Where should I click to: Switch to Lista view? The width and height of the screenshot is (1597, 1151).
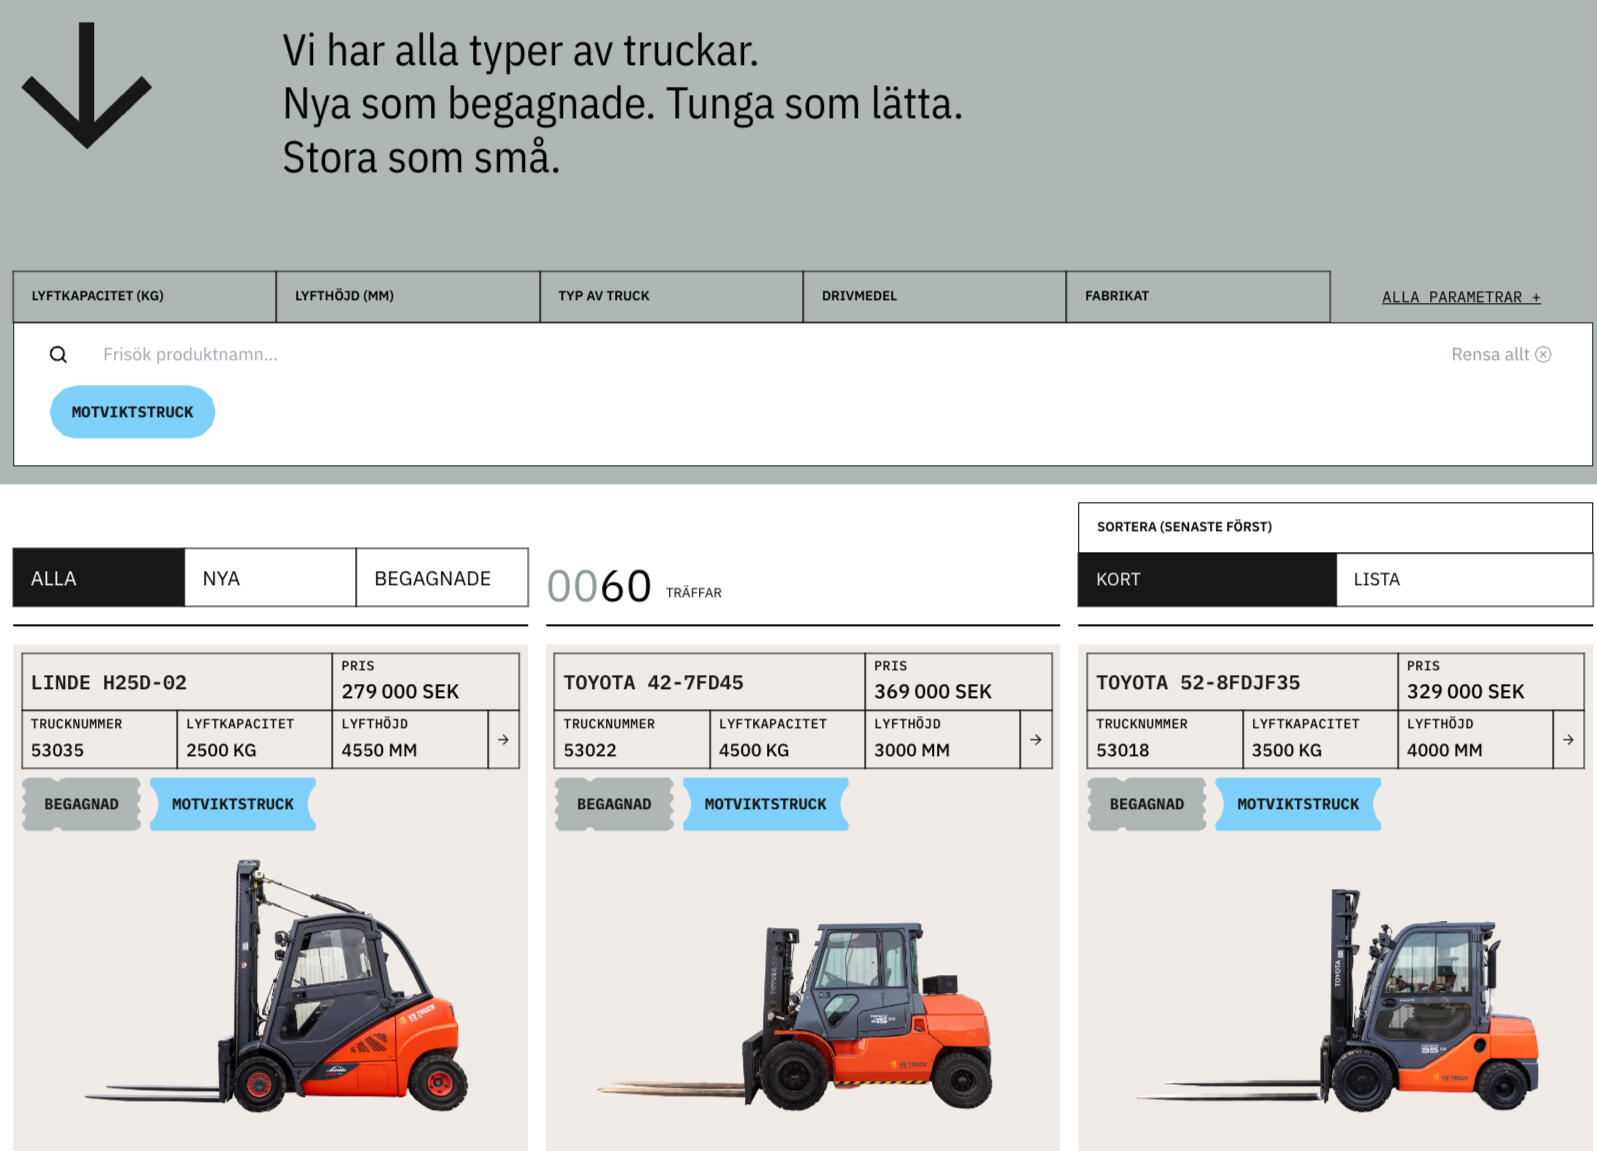(x=1463, y=579)
